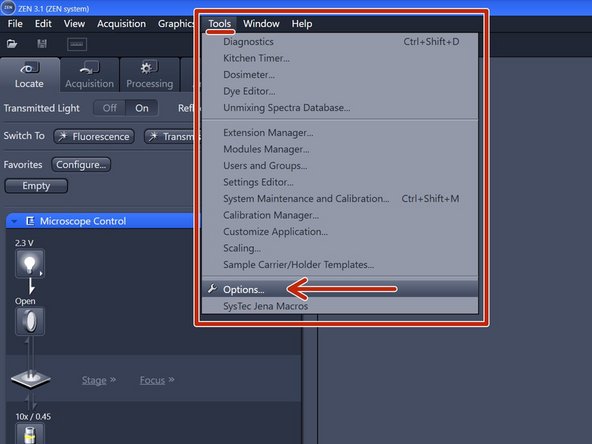Viewport: 592px width, 444px height.
Task: Open the Acquisition menu
Action: 121,24
